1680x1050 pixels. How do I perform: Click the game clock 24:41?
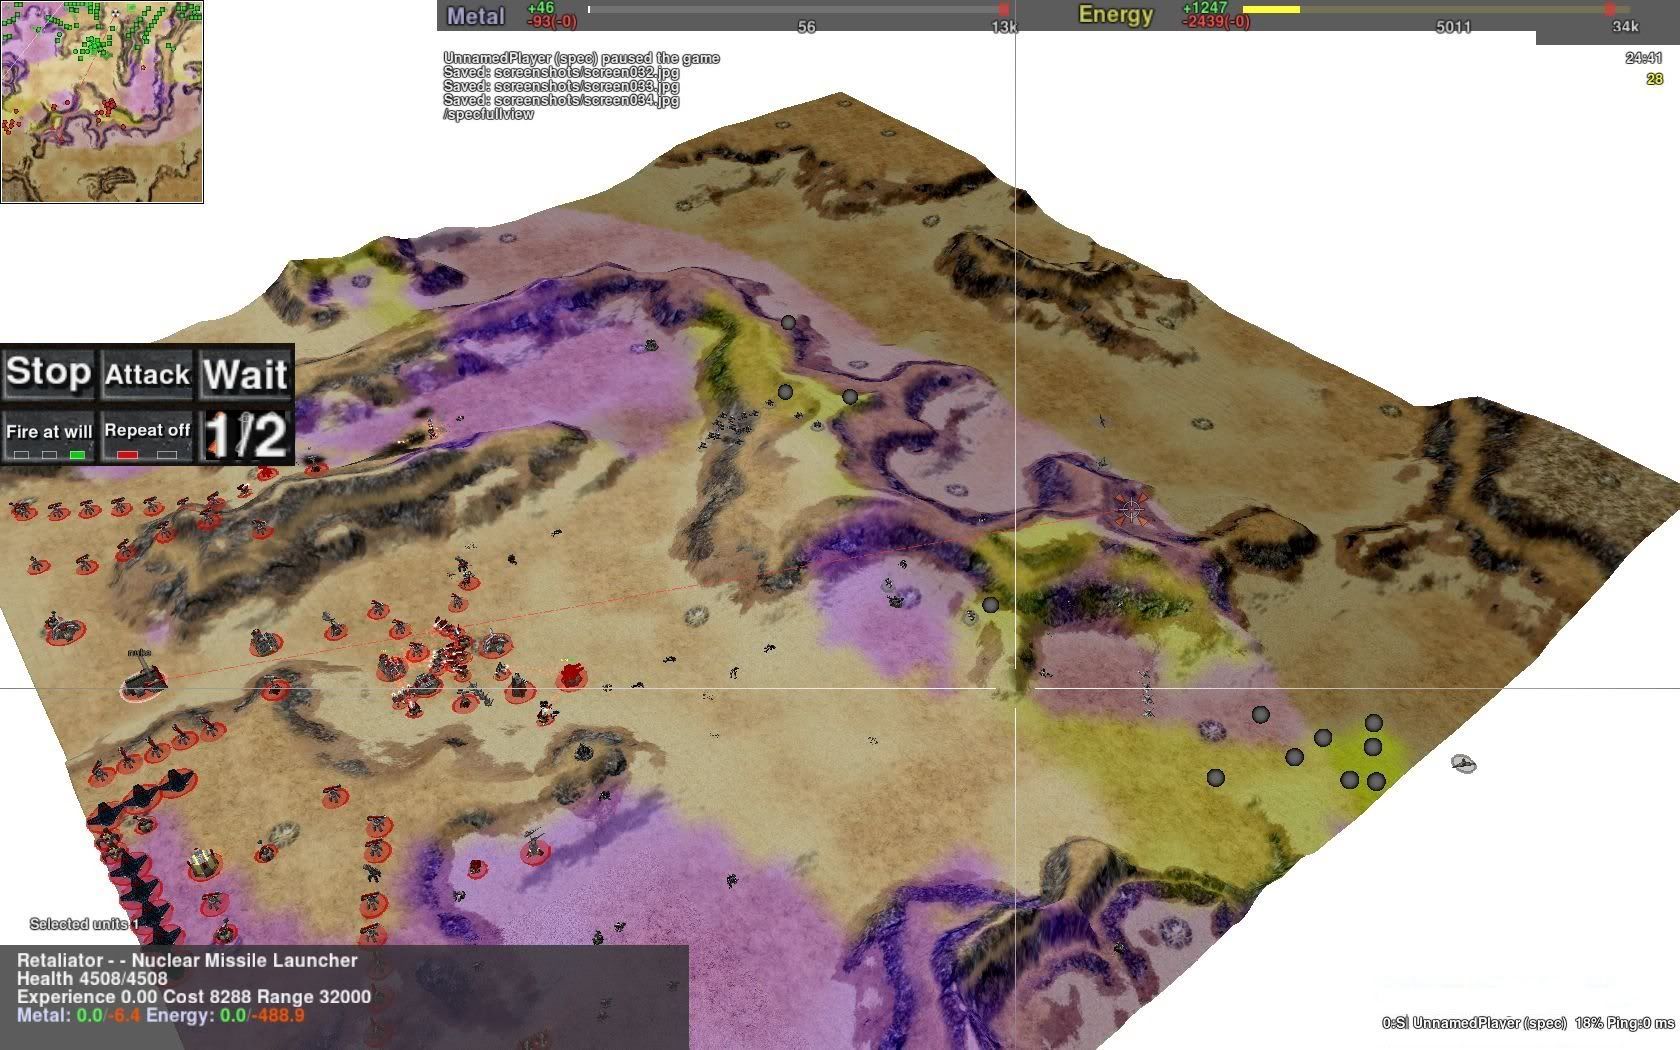[1644, 58]
